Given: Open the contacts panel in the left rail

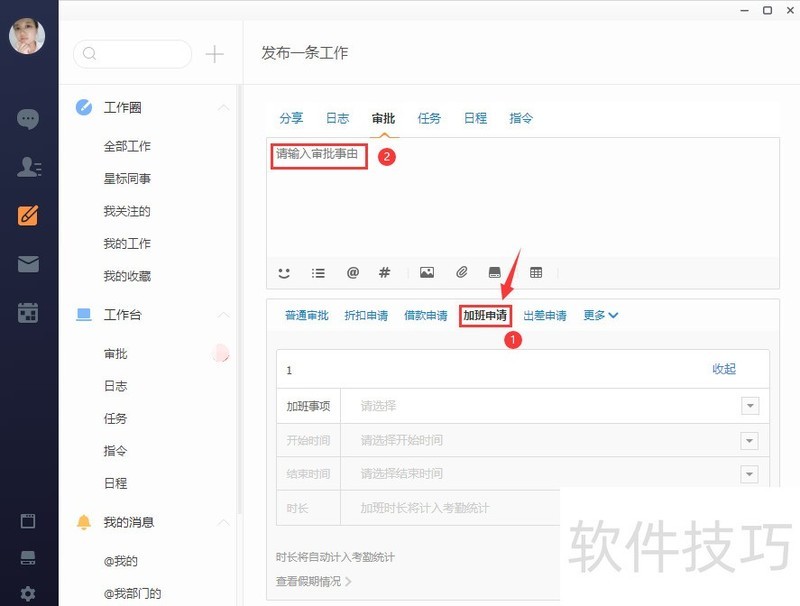Looking at the screenshot, I should tap(27, 167).
